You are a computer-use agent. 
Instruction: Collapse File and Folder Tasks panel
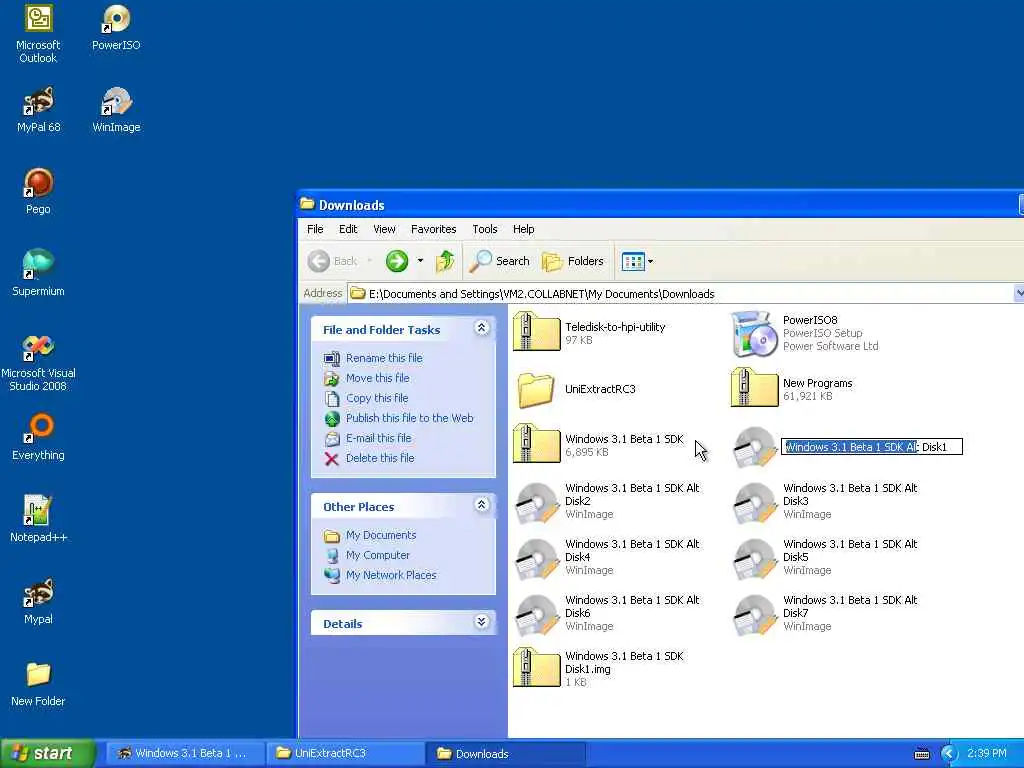481,328
